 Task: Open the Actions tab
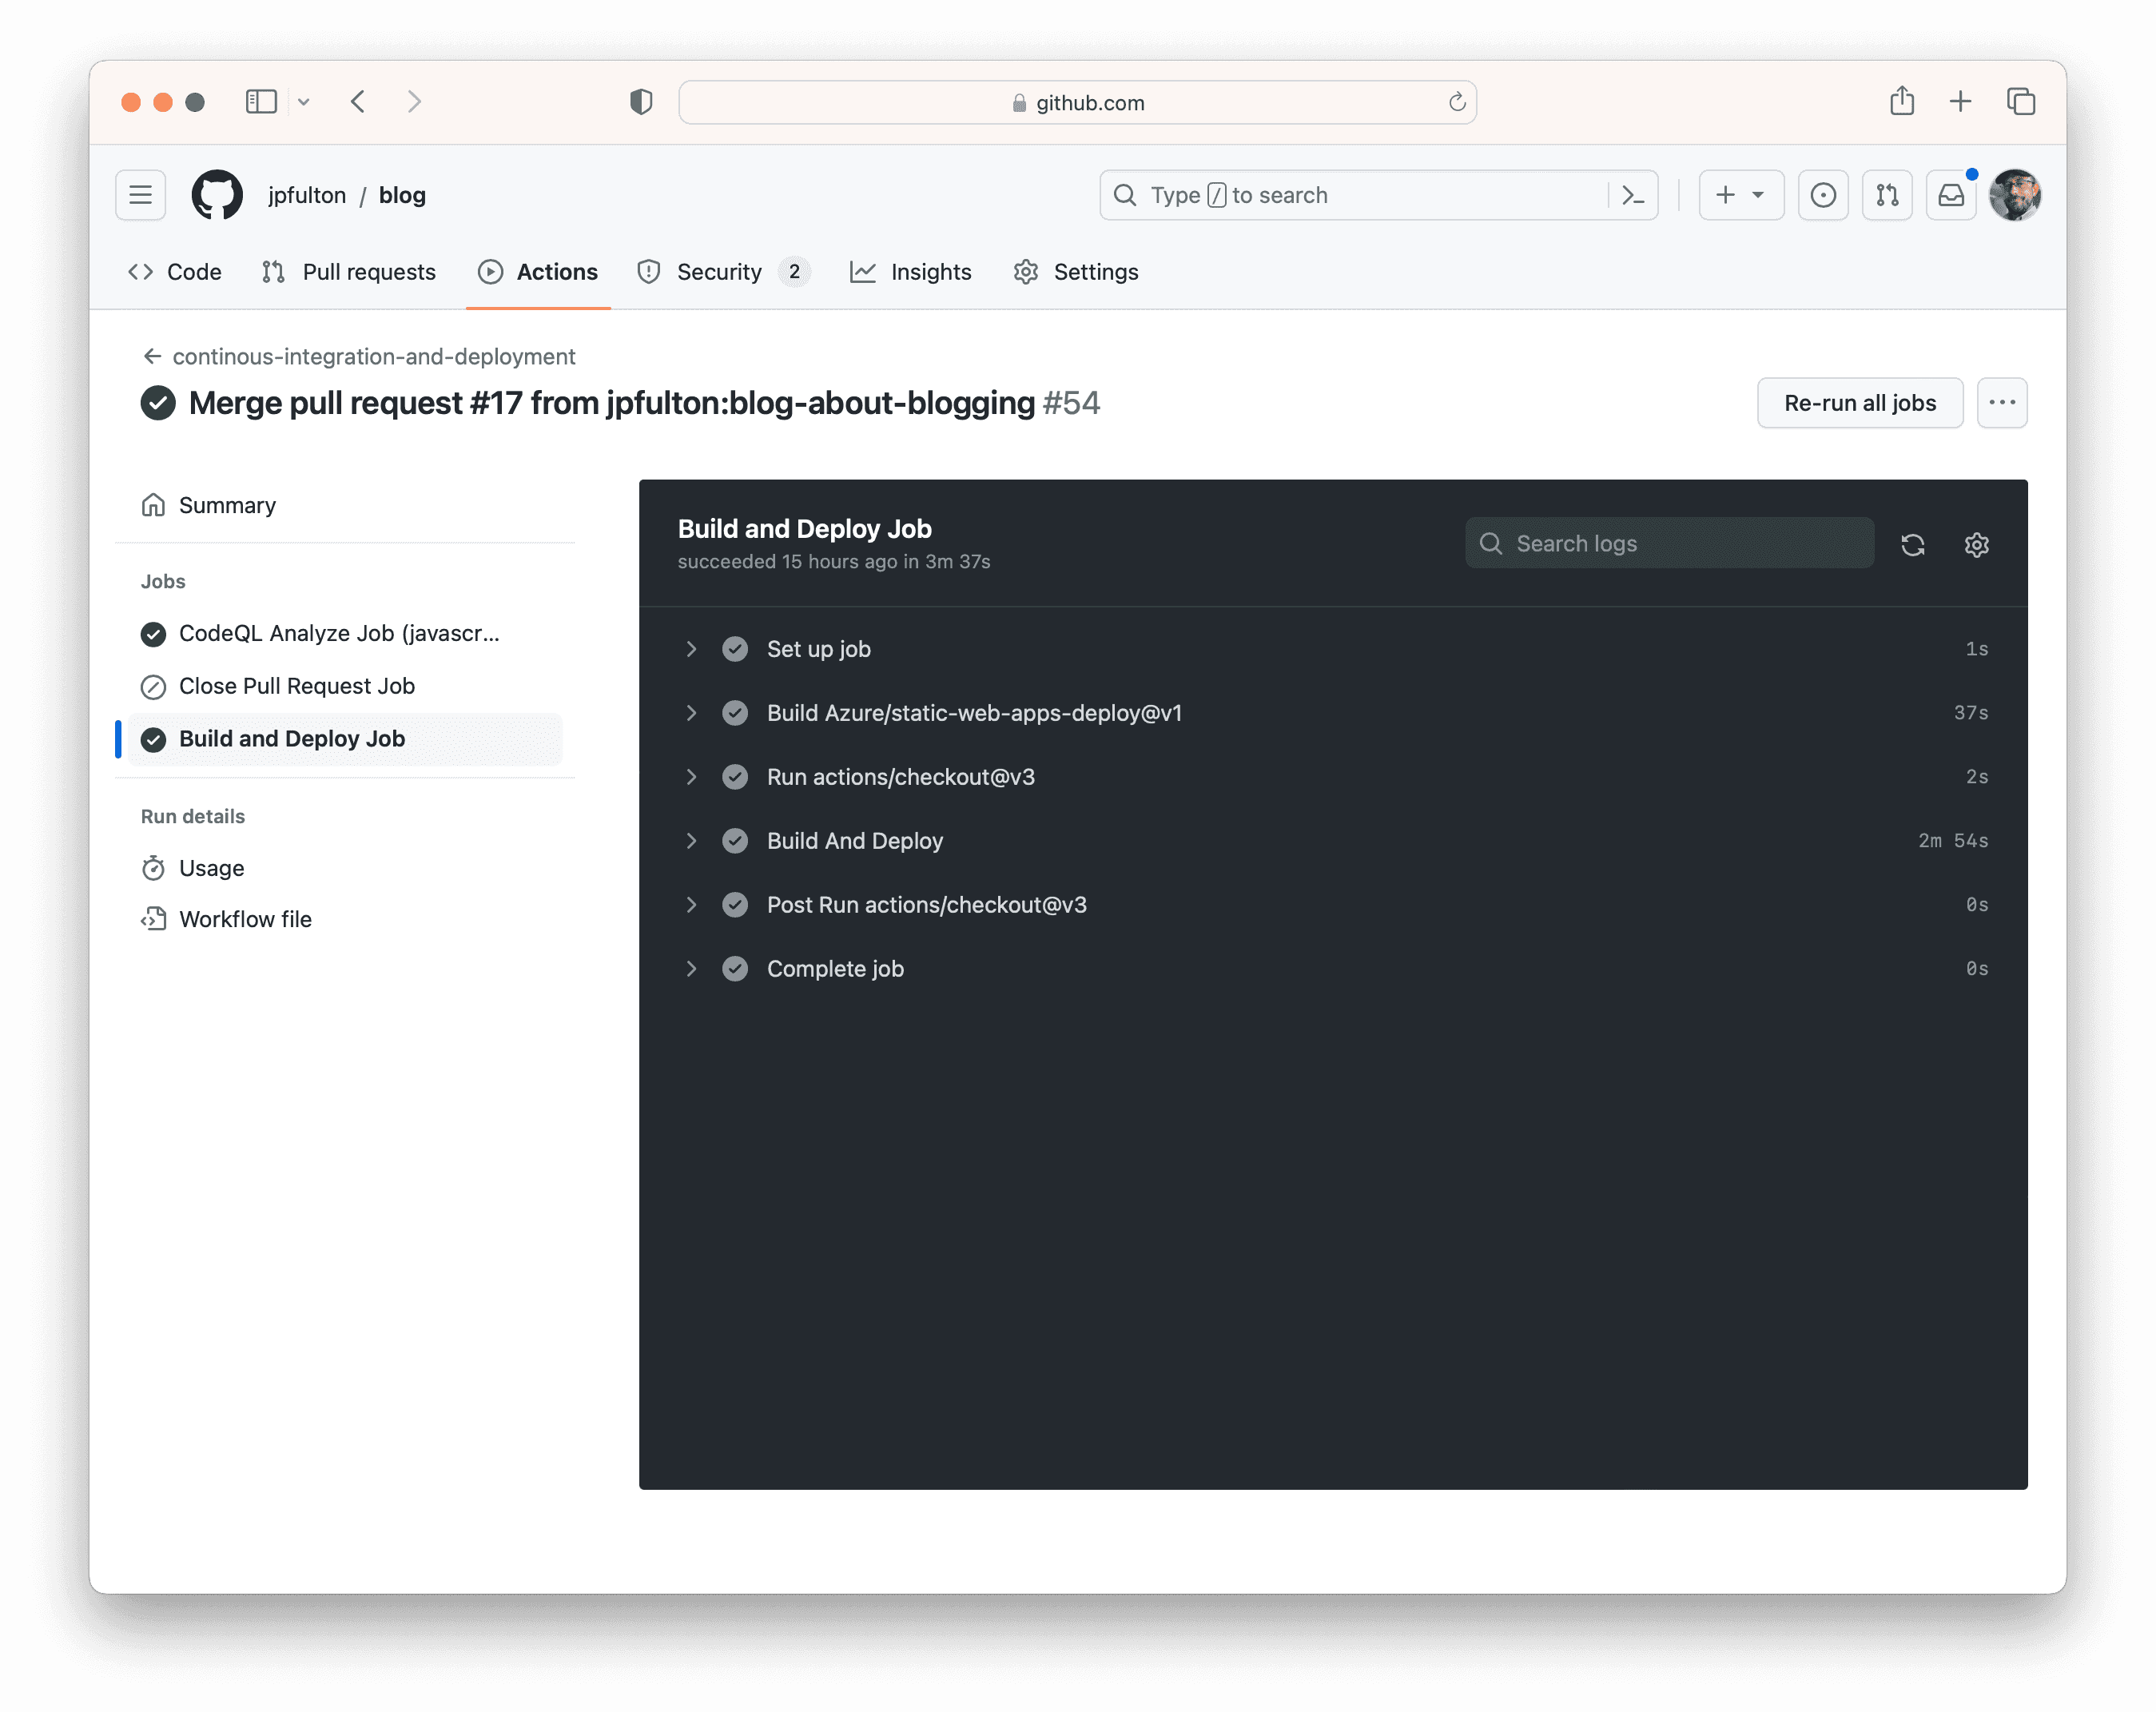[538, 272]
